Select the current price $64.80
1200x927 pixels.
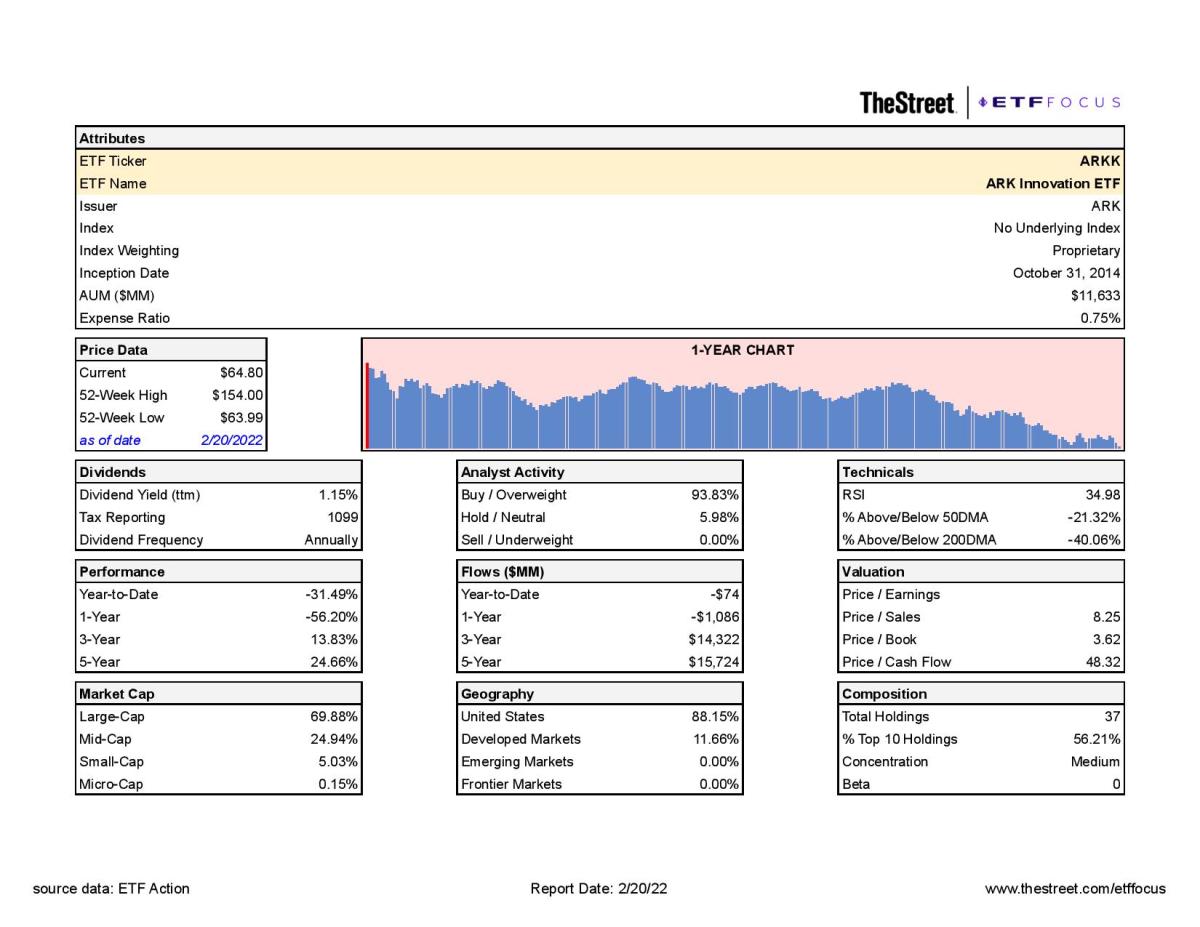[242, 372]
